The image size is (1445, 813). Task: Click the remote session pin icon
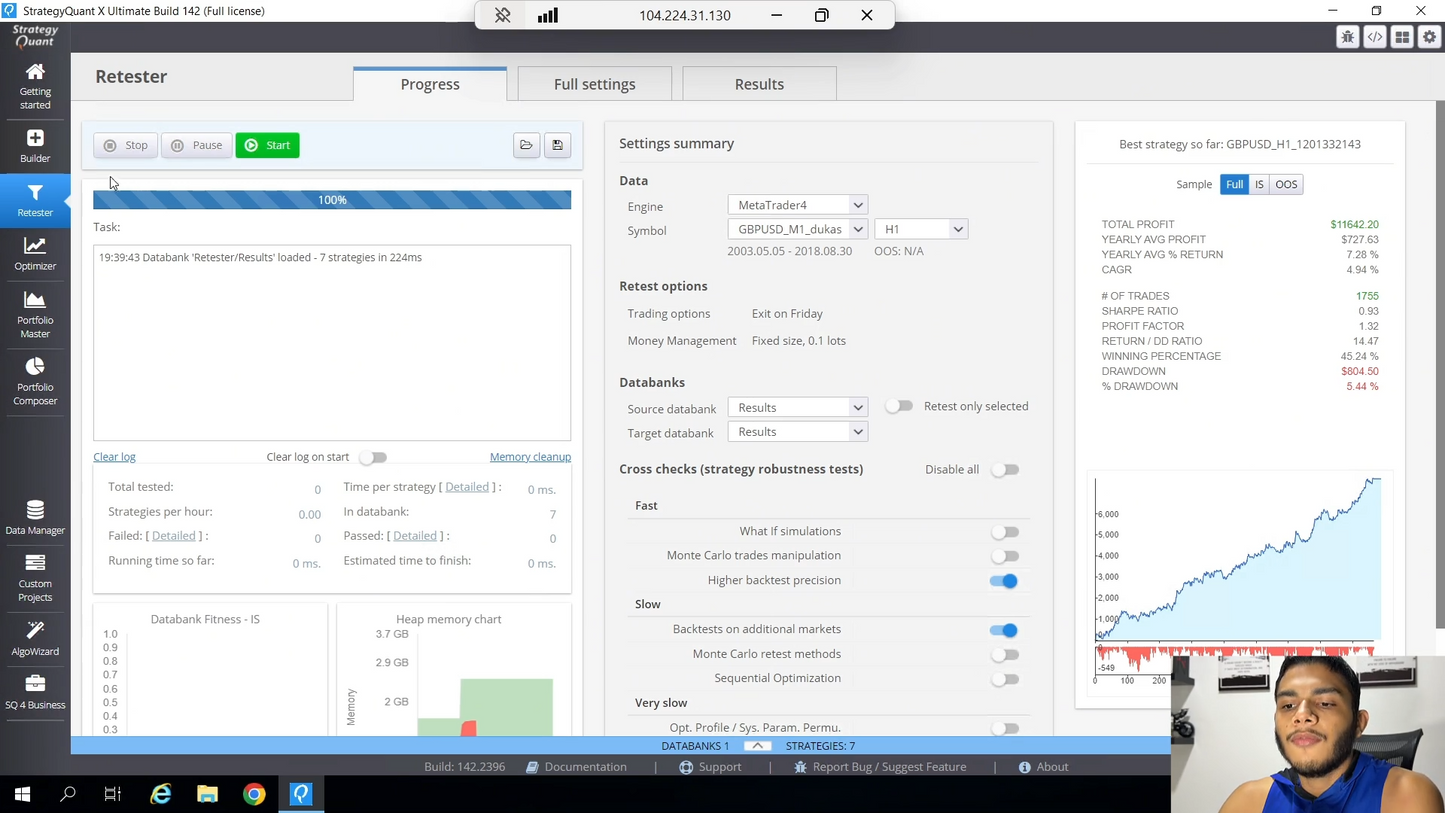click(503, 15)
